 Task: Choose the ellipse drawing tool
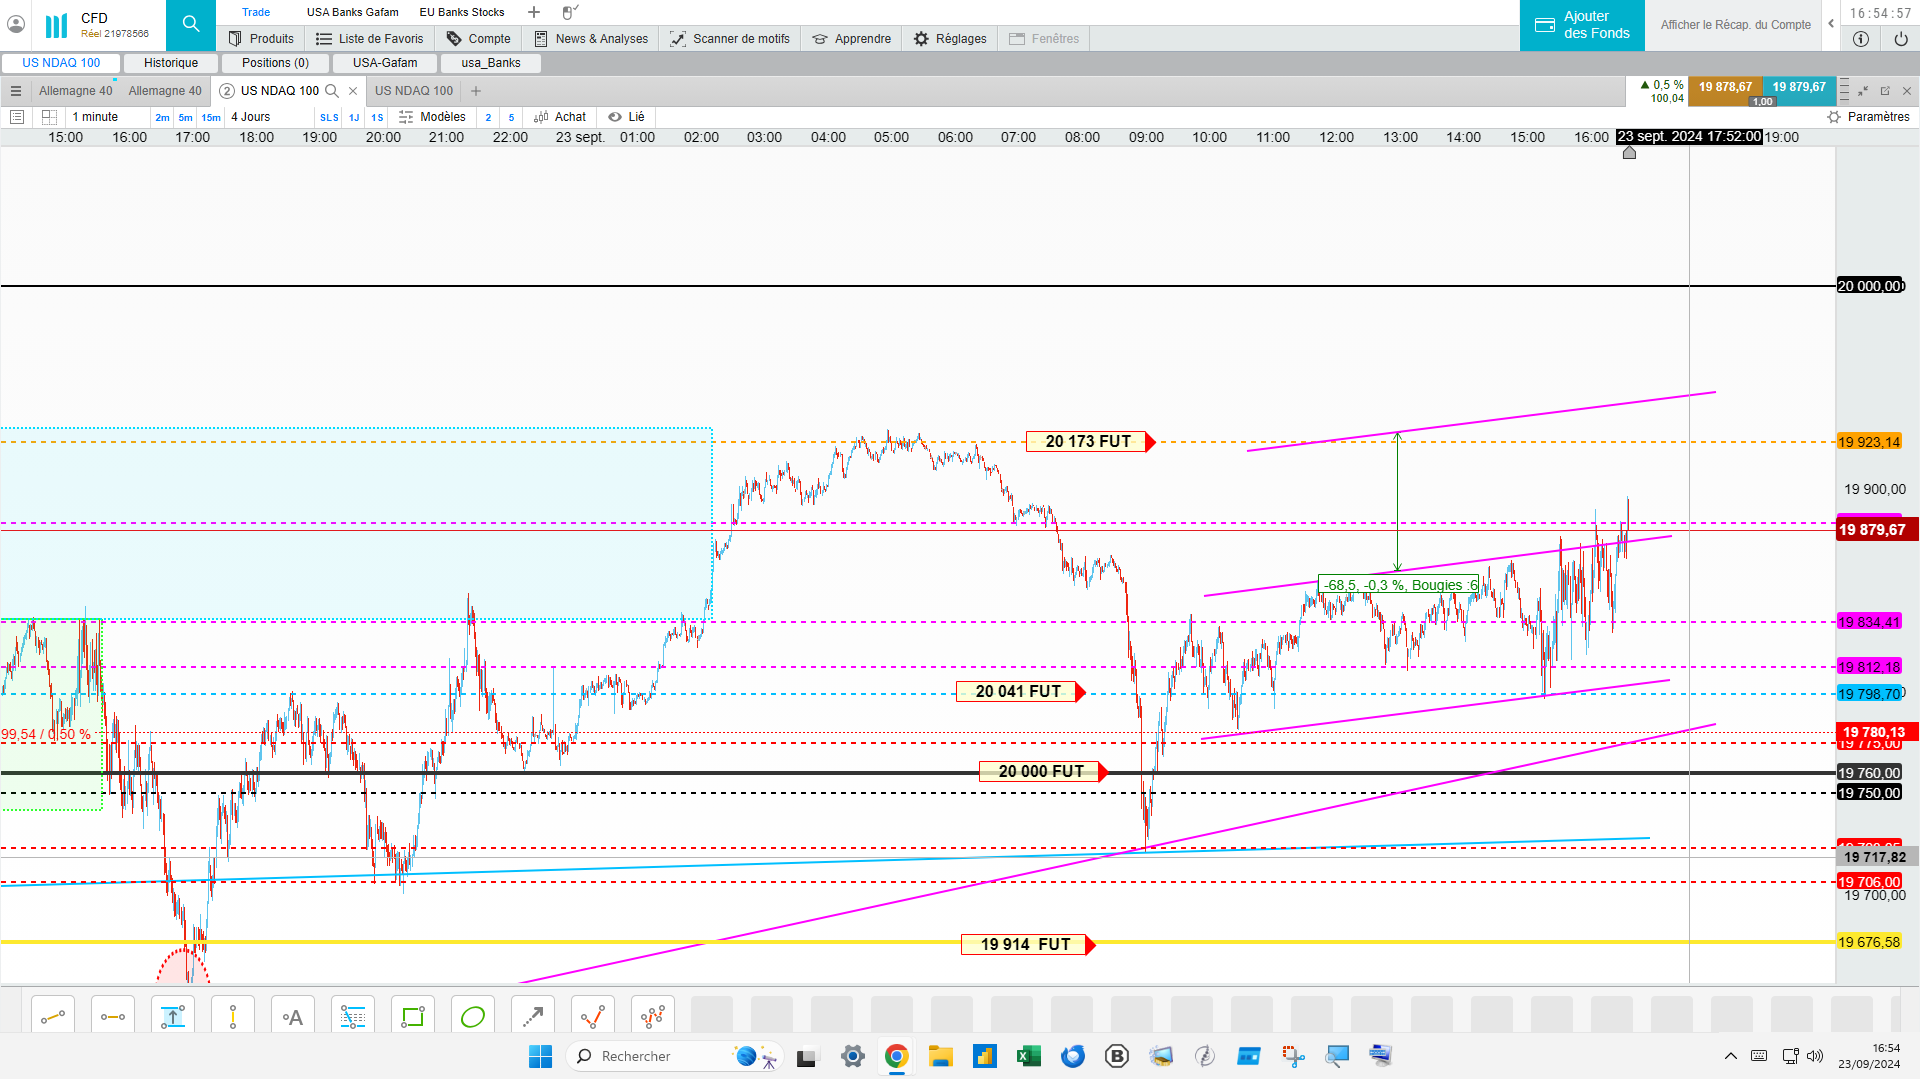click(473, 1017)
